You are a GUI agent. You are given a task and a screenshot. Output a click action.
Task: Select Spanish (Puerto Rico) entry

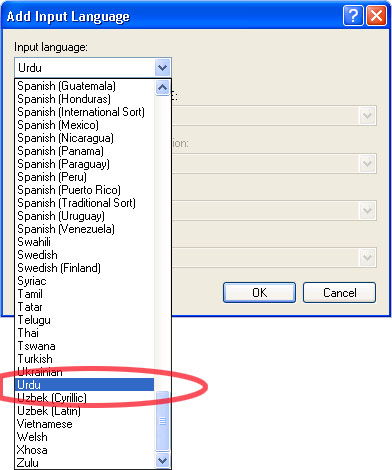[x=85, y=190]
